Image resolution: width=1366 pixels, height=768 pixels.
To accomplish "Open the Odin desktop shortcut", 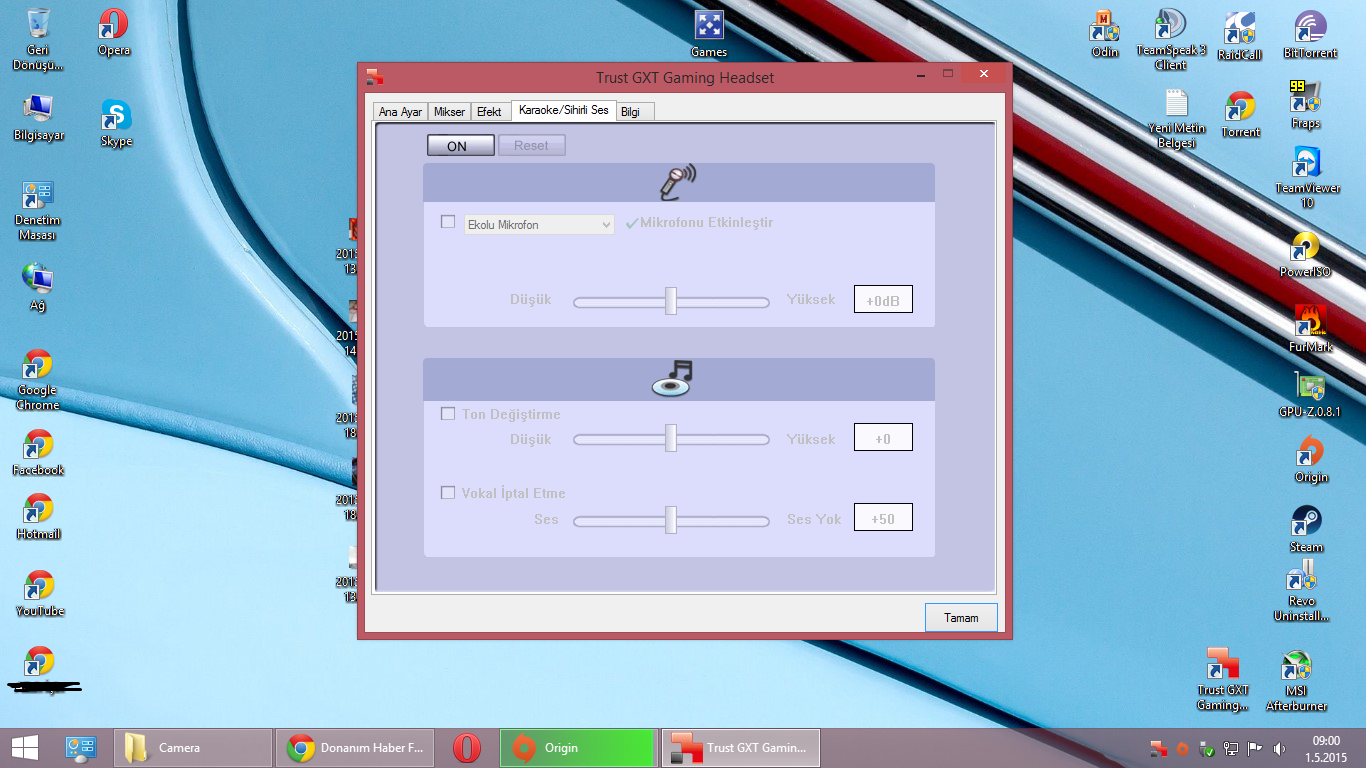I will 1104,34.
